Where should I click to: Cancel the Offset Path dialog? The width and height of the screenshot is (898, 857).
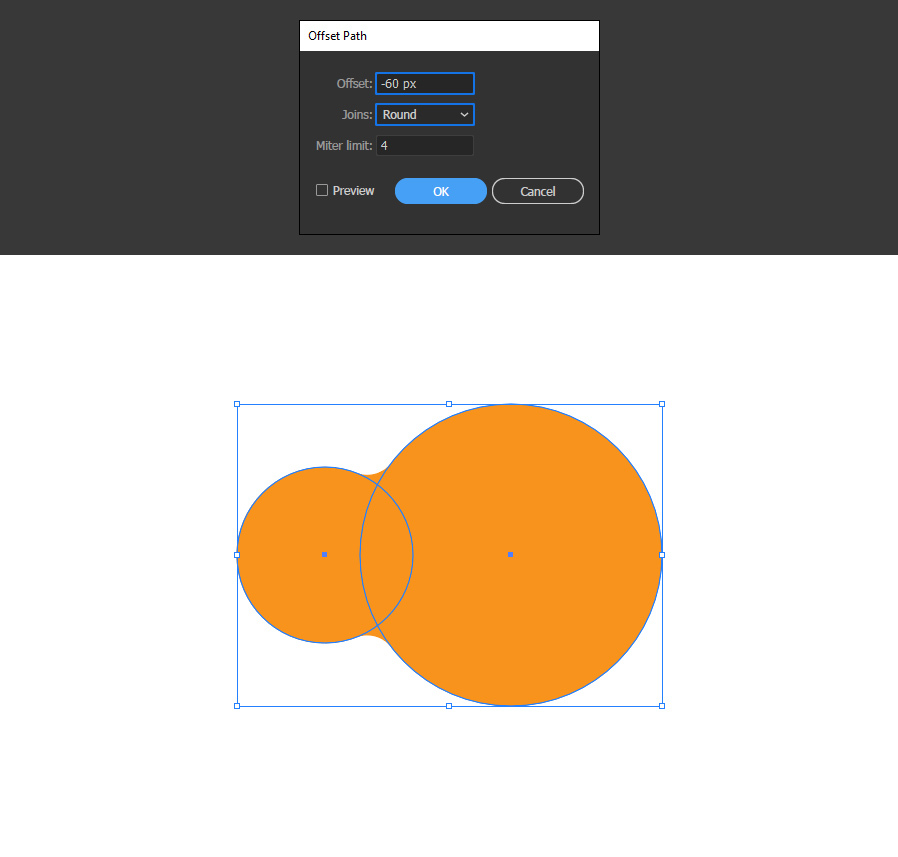tap(538, 191)
